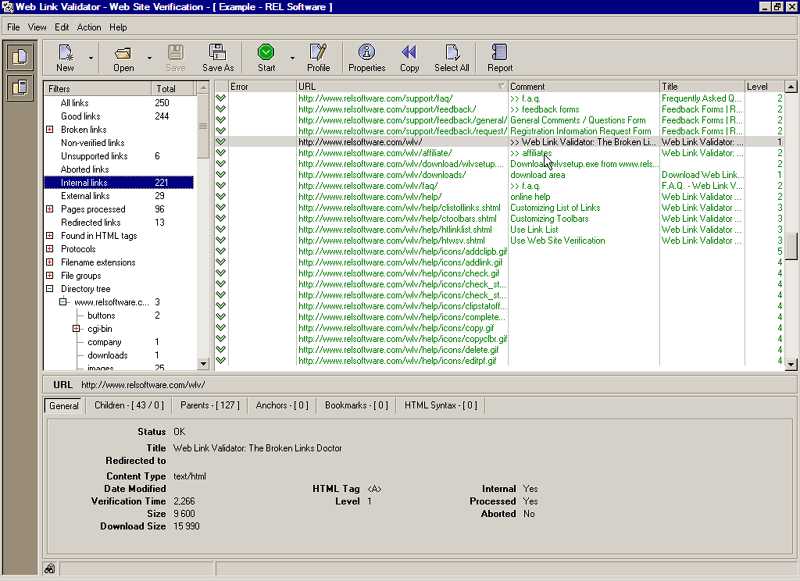
Task: Switch to the HTML Syntax tab
Action: [x=441, y=405]
